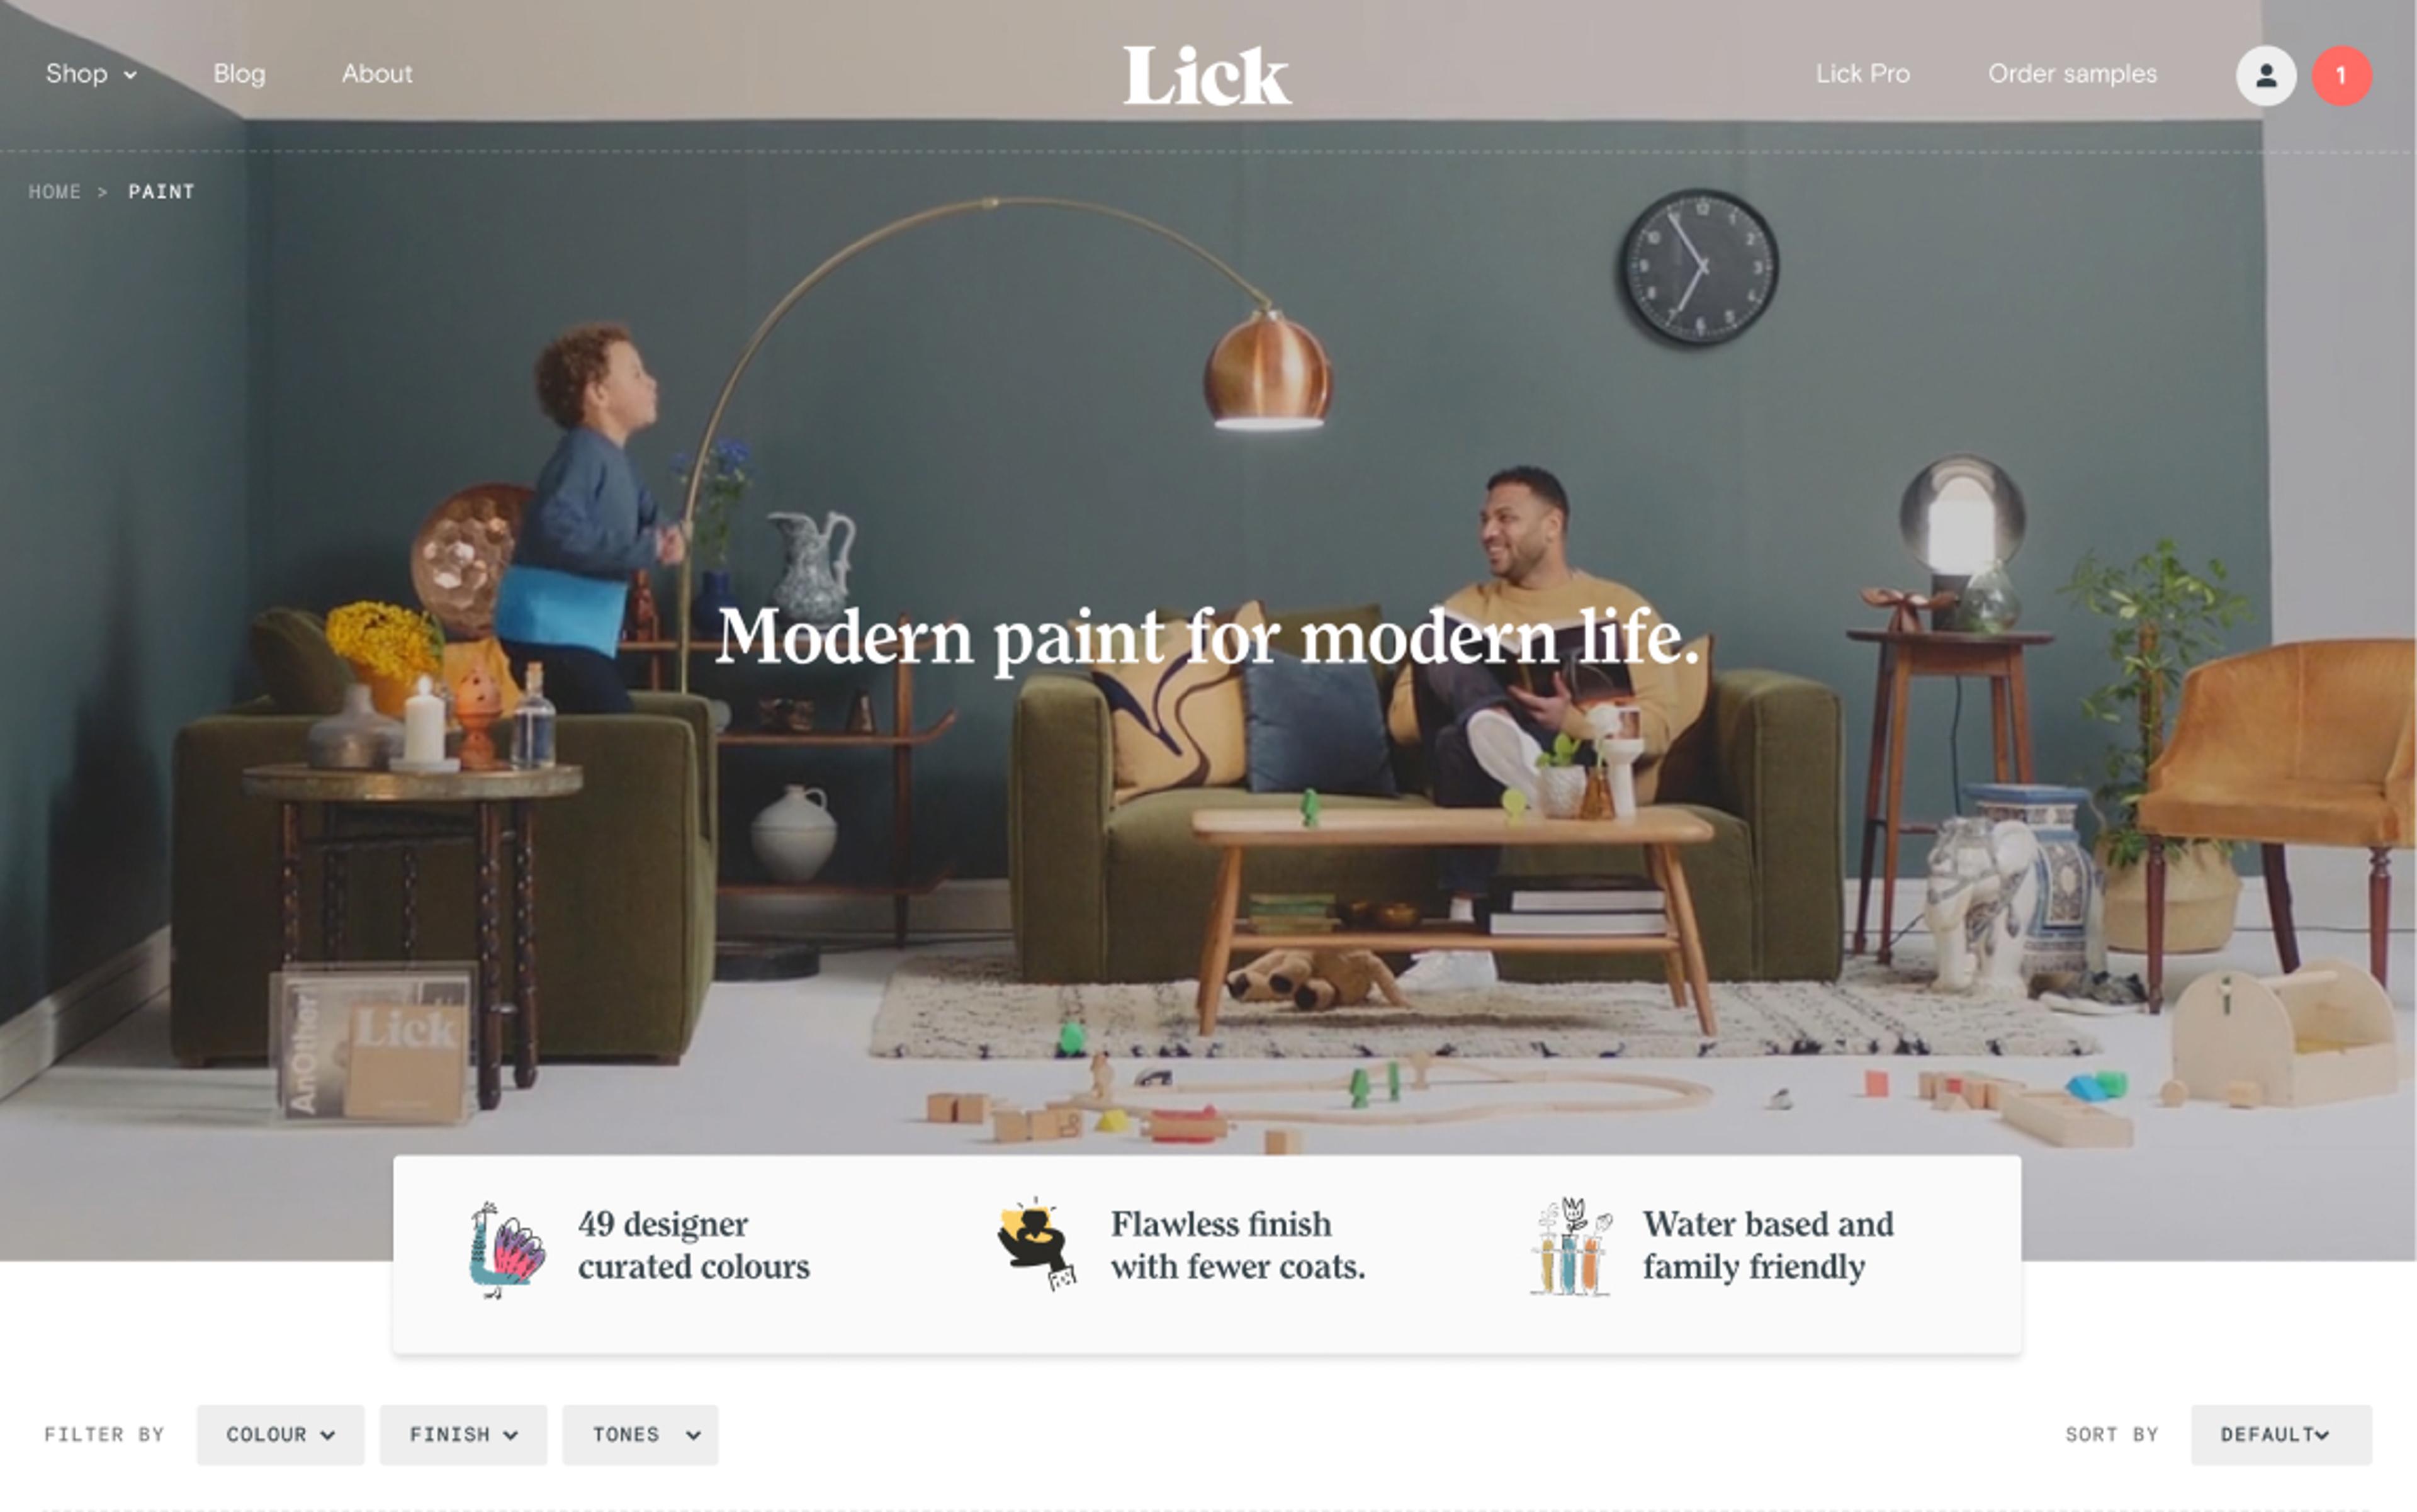Click the Water based and family friendly text
This screenshot has height=1512, width=2417.
[1767, 1245]
